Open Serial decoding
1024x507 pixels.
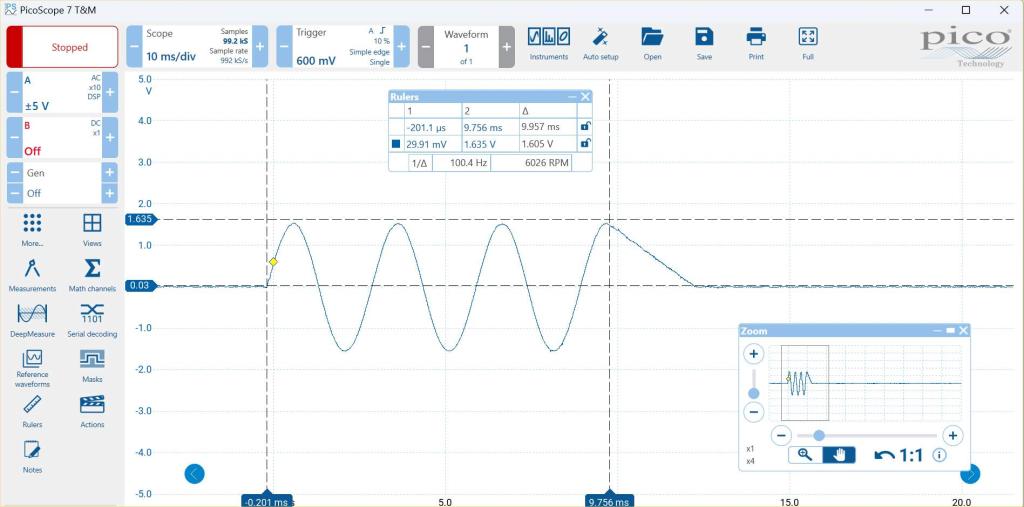92,318
